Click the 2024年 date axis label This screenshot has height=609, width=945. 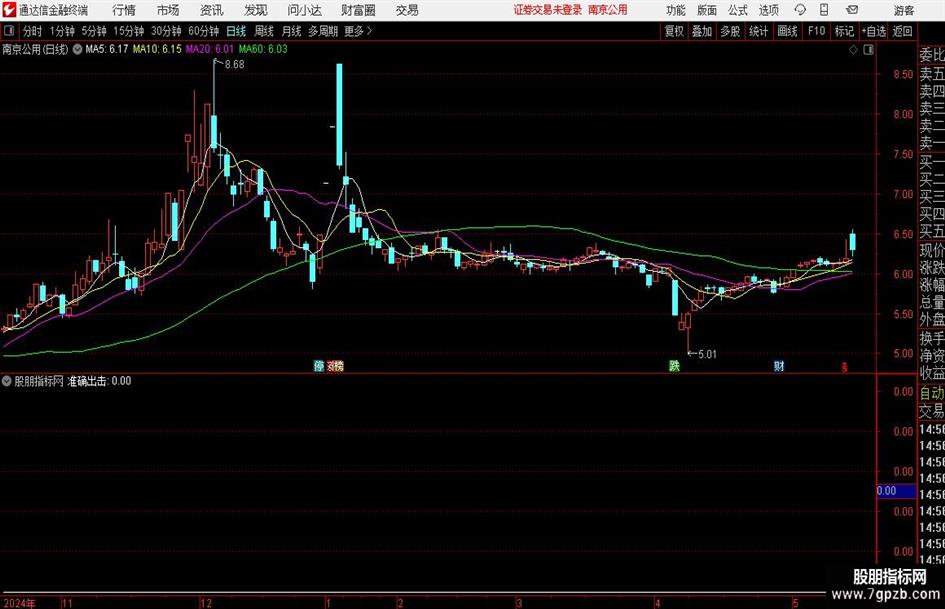click(x=19, y=603)
